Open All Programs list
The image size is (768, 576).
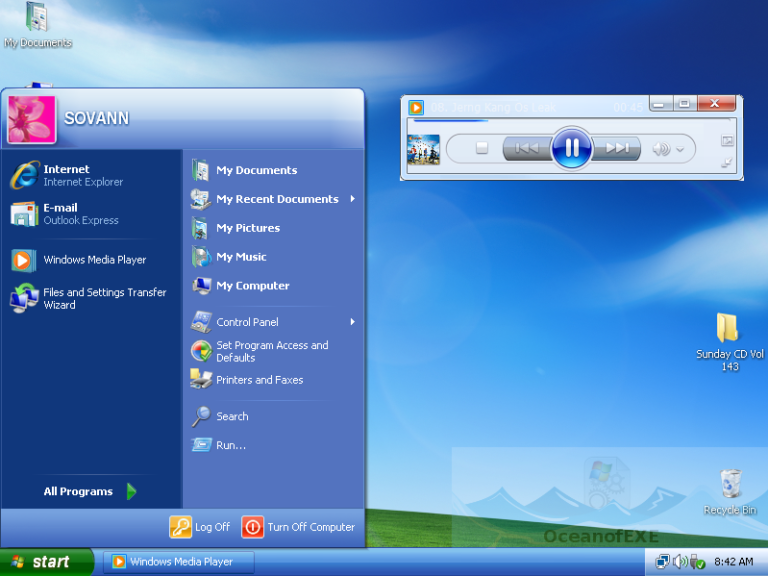tap(90, 491)
